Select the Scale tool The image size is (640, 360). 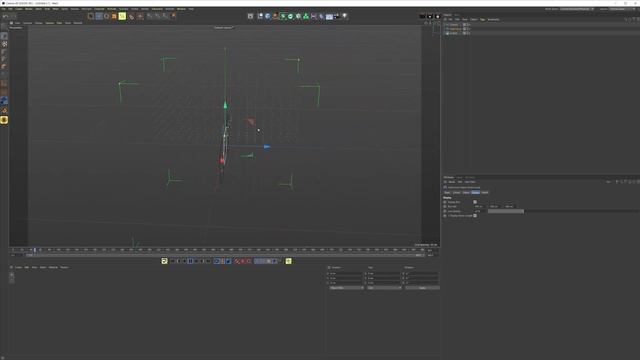(107, 16)
